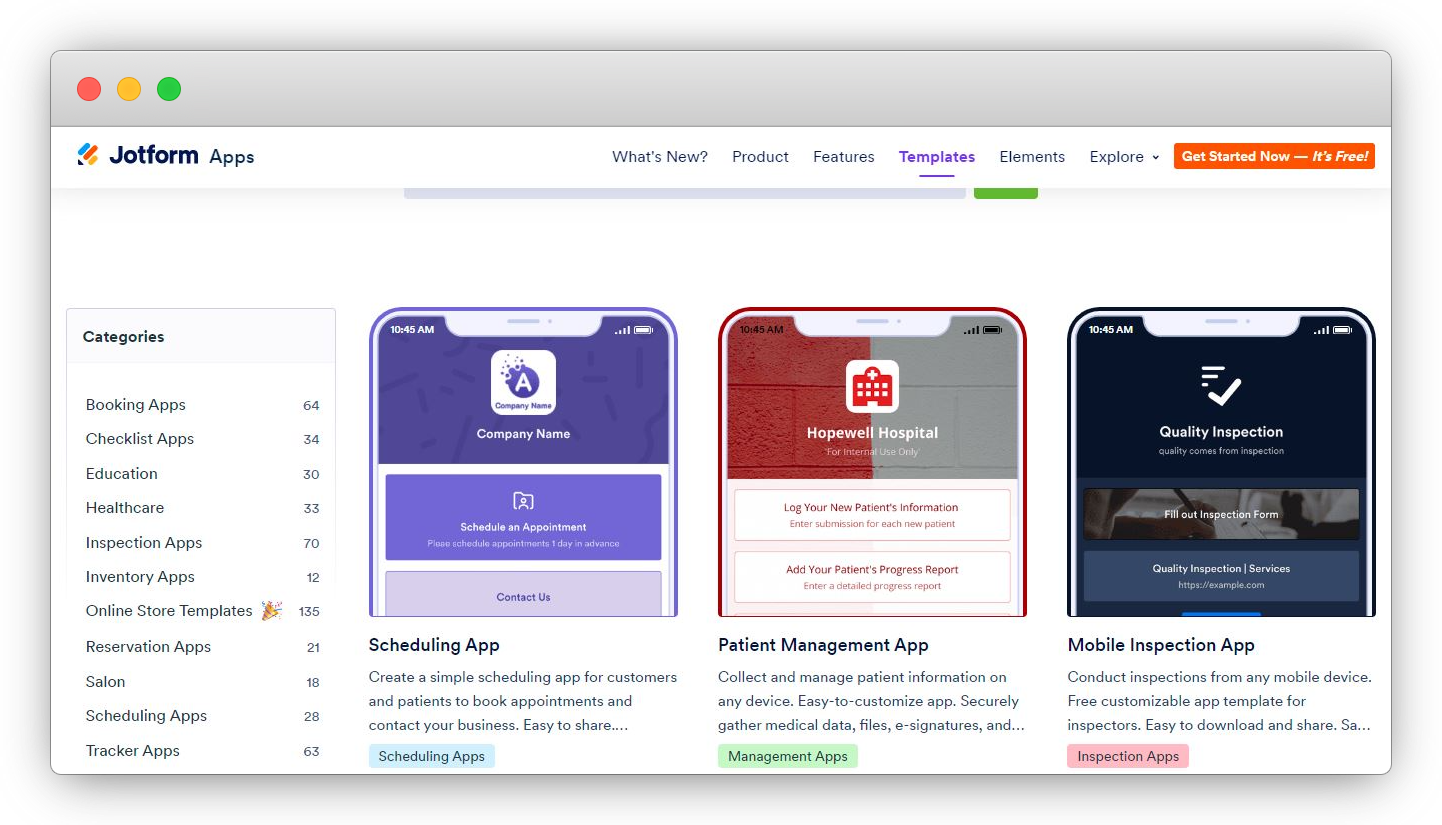Click inside the search input field
Image resolution: width=1442 pixels, height=825 pixels.
(684, 191)
